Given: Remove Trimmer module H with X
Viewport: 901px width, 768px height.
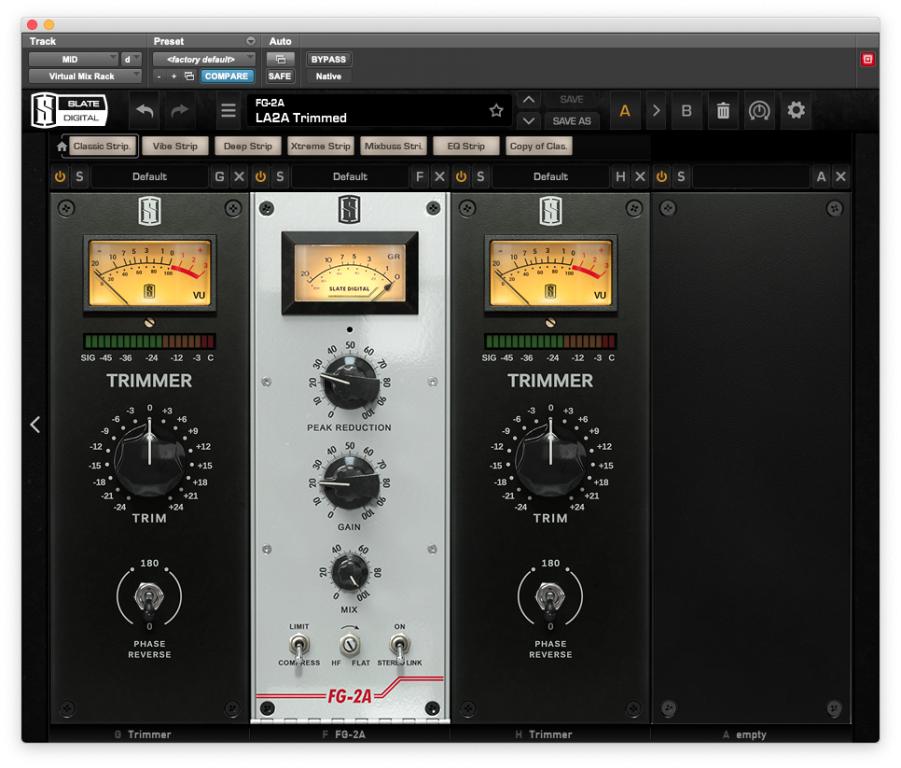Looking at the screenshot, I should (640, 177).
